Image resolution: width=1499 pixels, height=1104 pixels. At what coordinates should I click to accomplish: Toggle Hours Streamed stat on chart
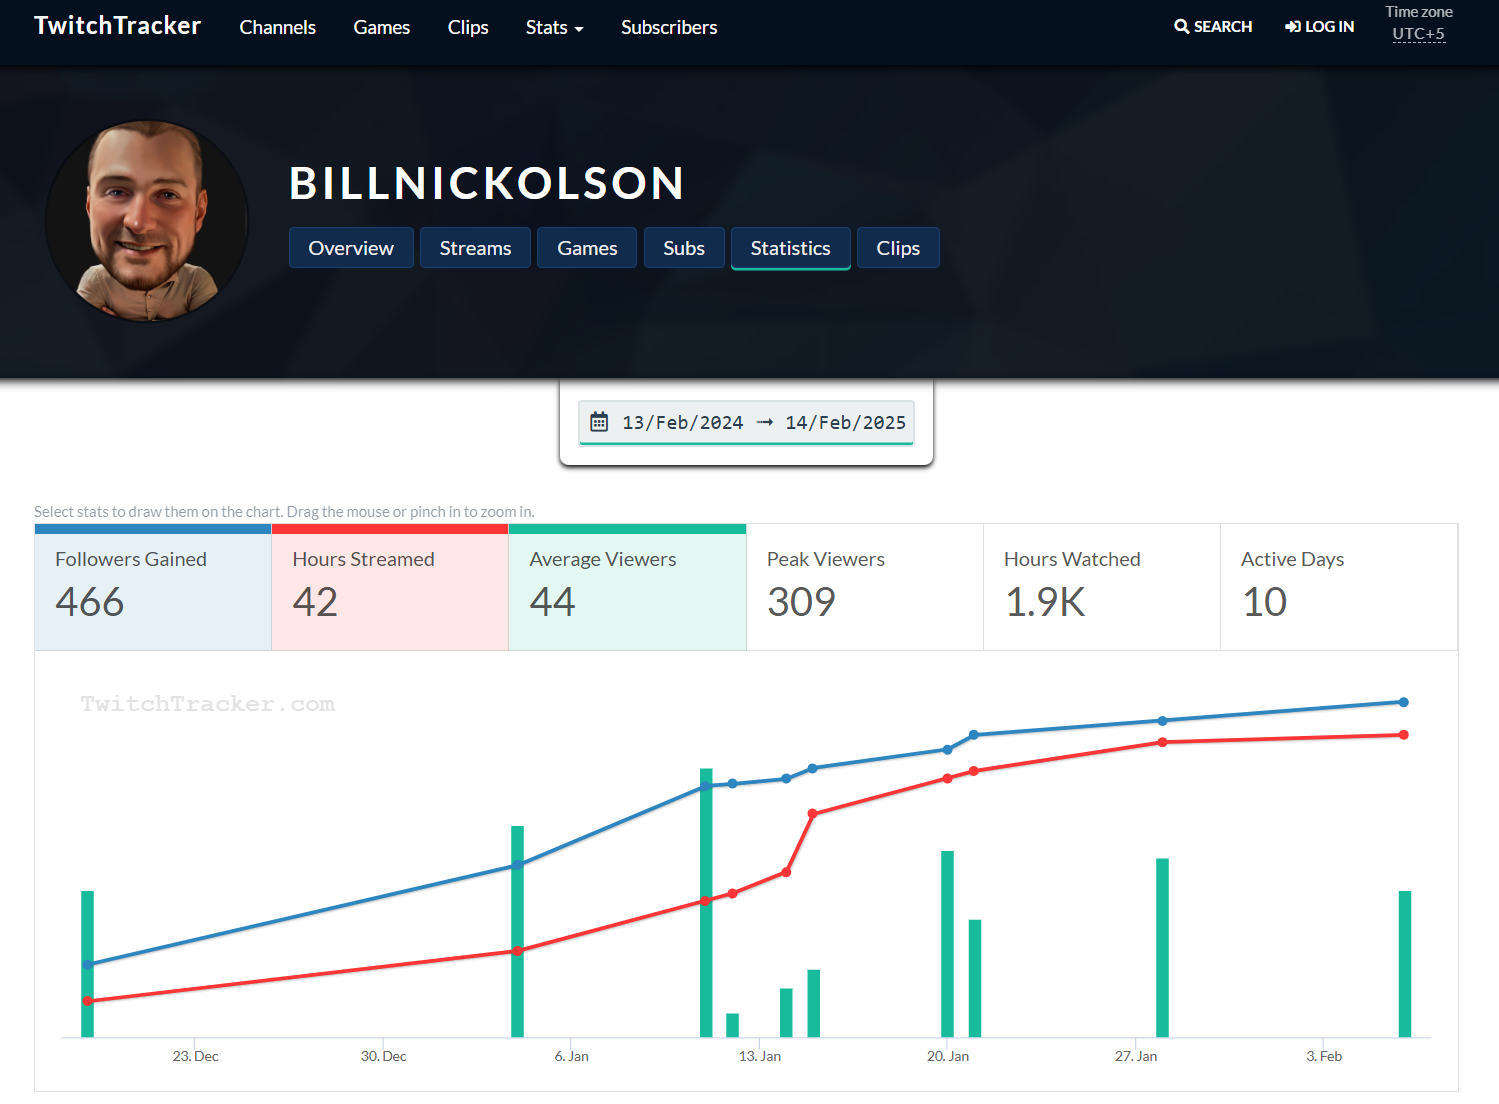coord(390,587)
